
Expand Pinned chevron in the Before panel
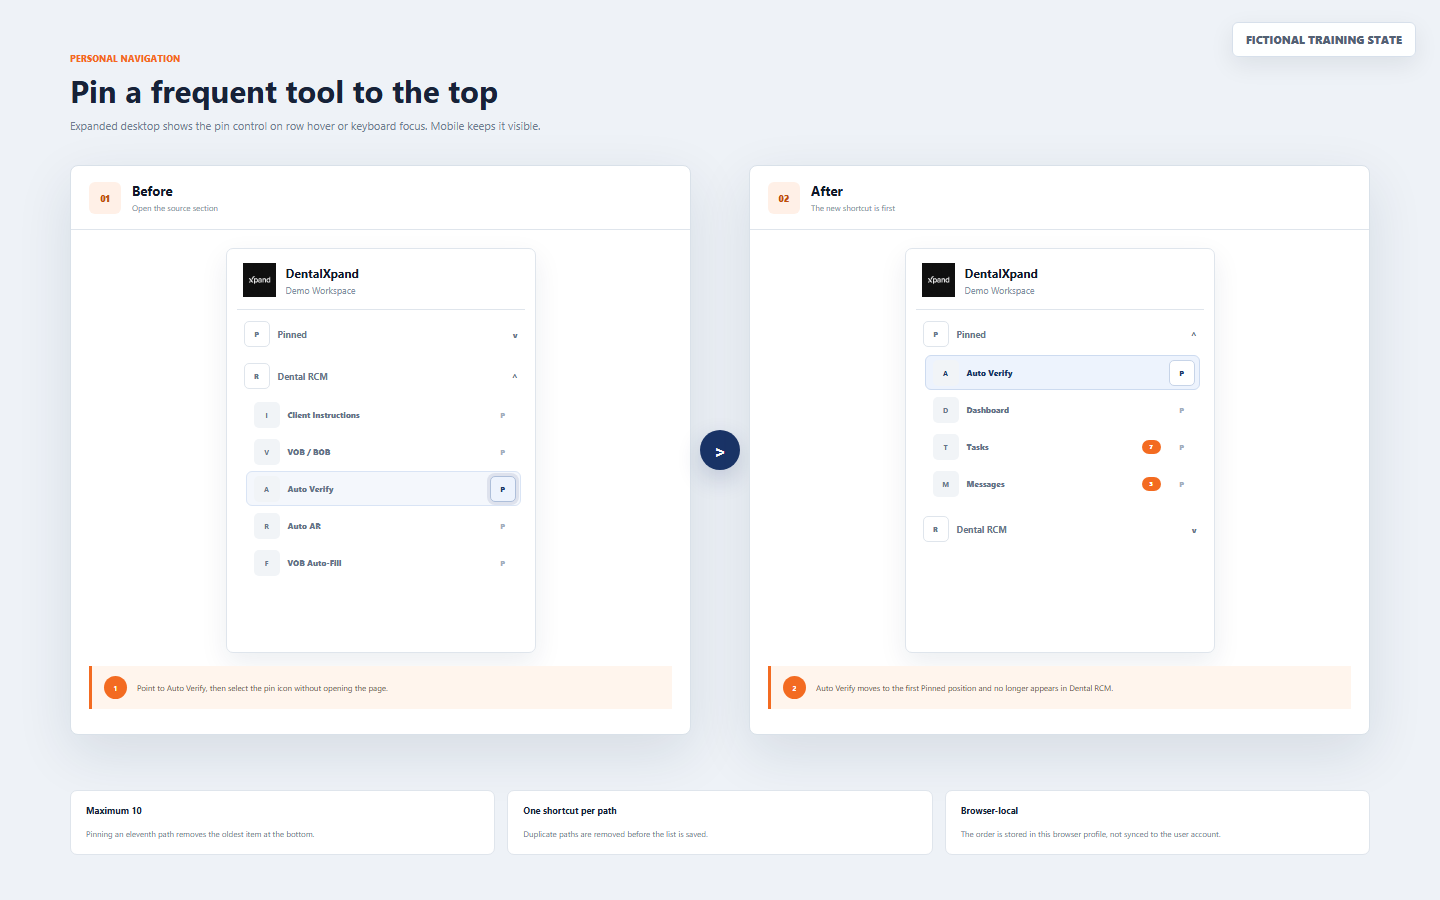click(515, 335)
